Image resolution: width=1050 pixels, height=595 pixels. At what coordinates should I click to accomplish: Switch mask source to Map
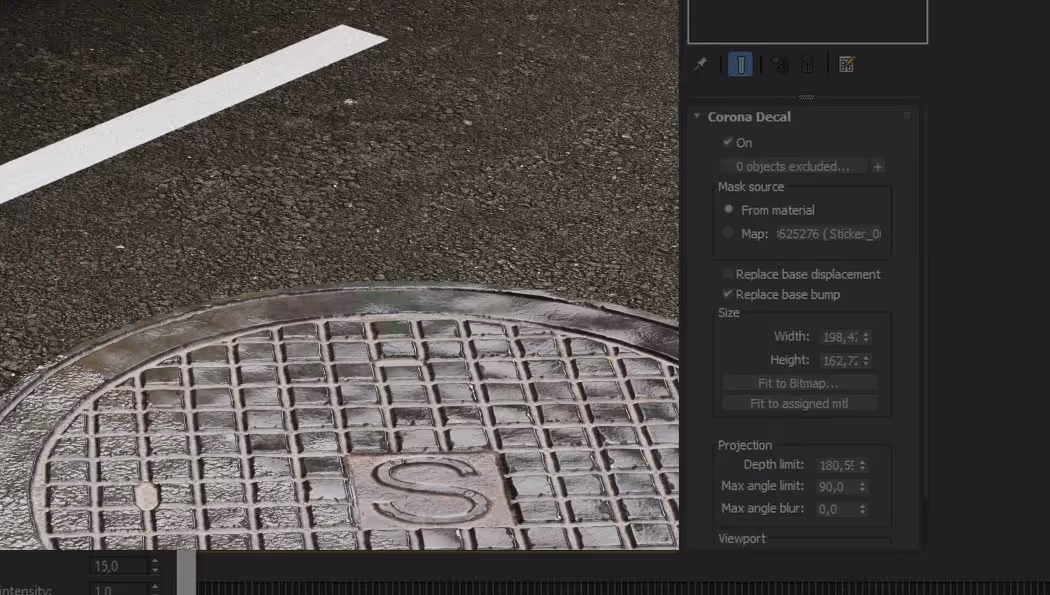(x=728, y=232)
